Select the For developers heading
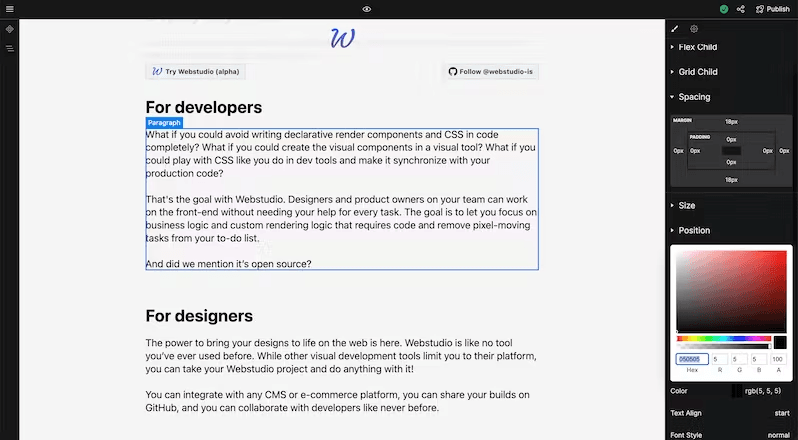 point(204,107)
